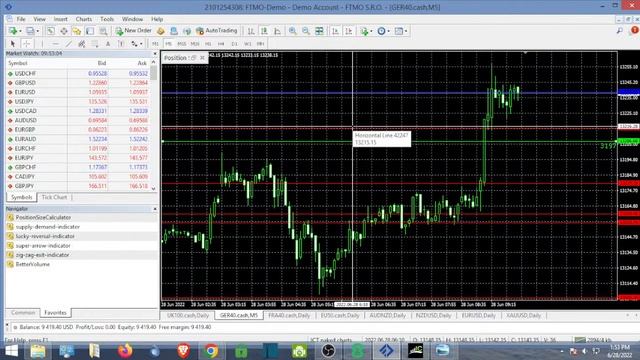Select the text tool
The height and width of the screenshot is (360, 640).
click(x=108, y=44)
